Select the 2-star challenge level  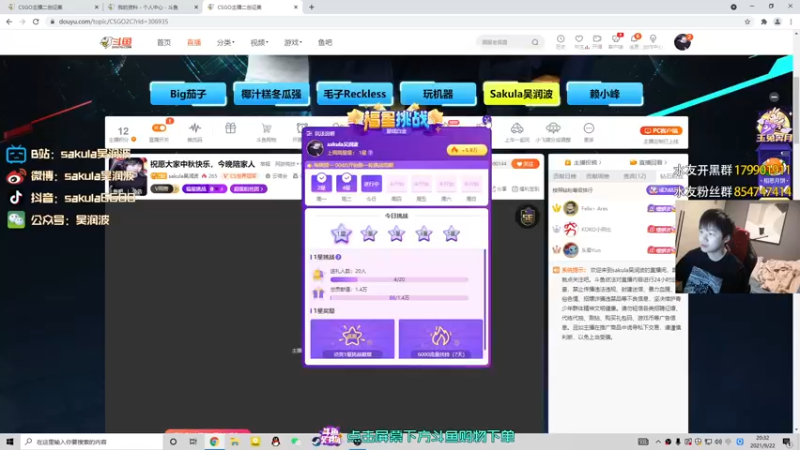tap(369, 234)
